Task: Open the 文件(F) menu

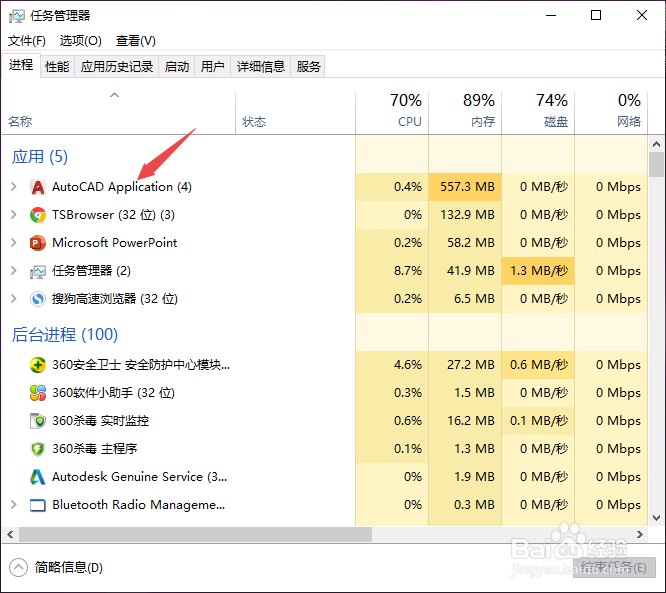Action: [27, 41]
